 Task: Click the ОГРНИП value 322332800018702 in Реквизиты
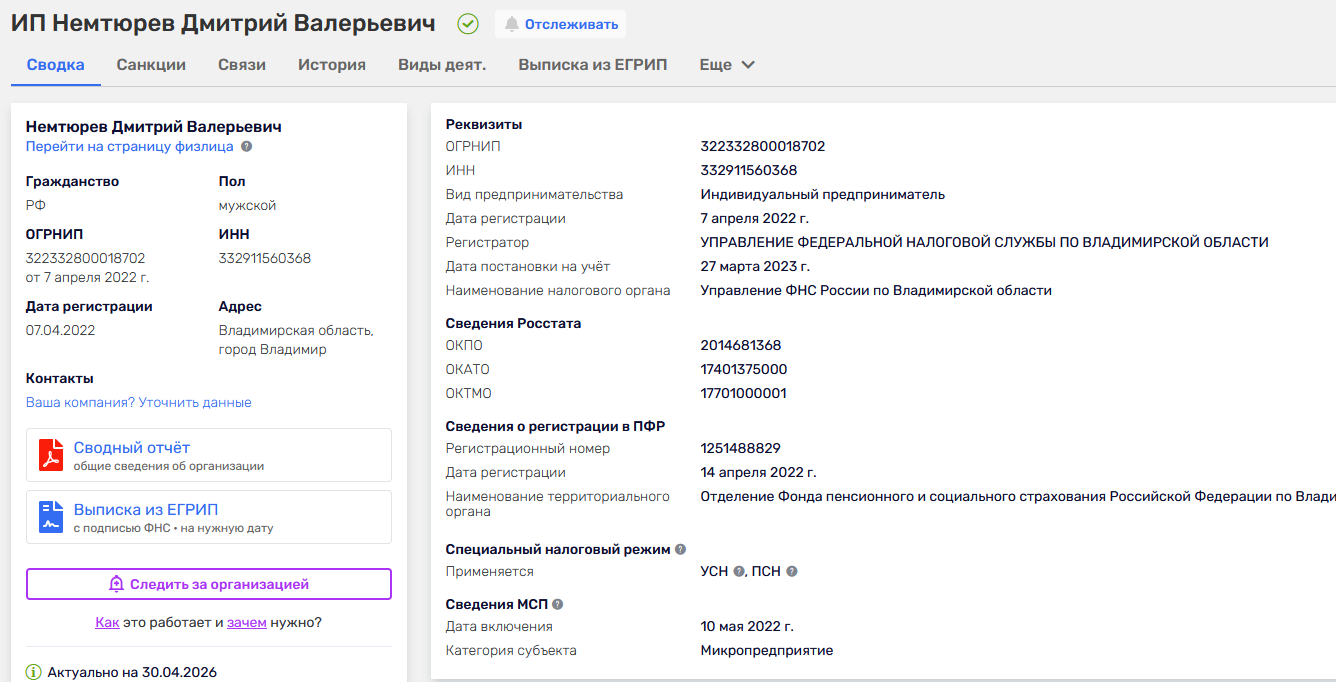pyautogui.click(x=763, y=147)
